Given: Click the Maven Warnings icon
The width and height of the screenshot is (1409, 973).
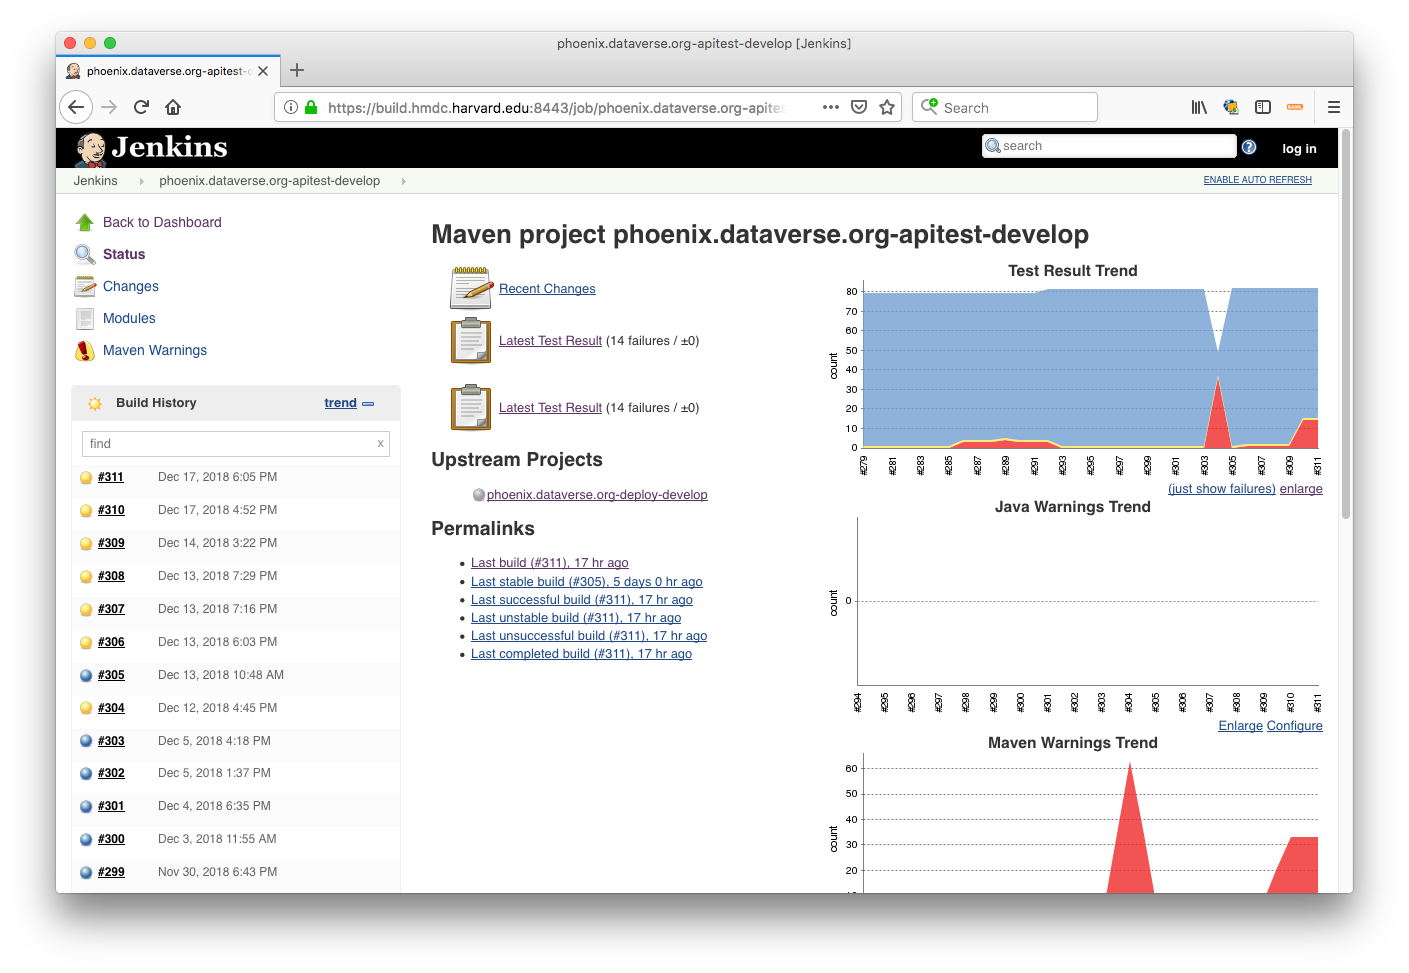Looking at the screenshot, I should (85, 350).
